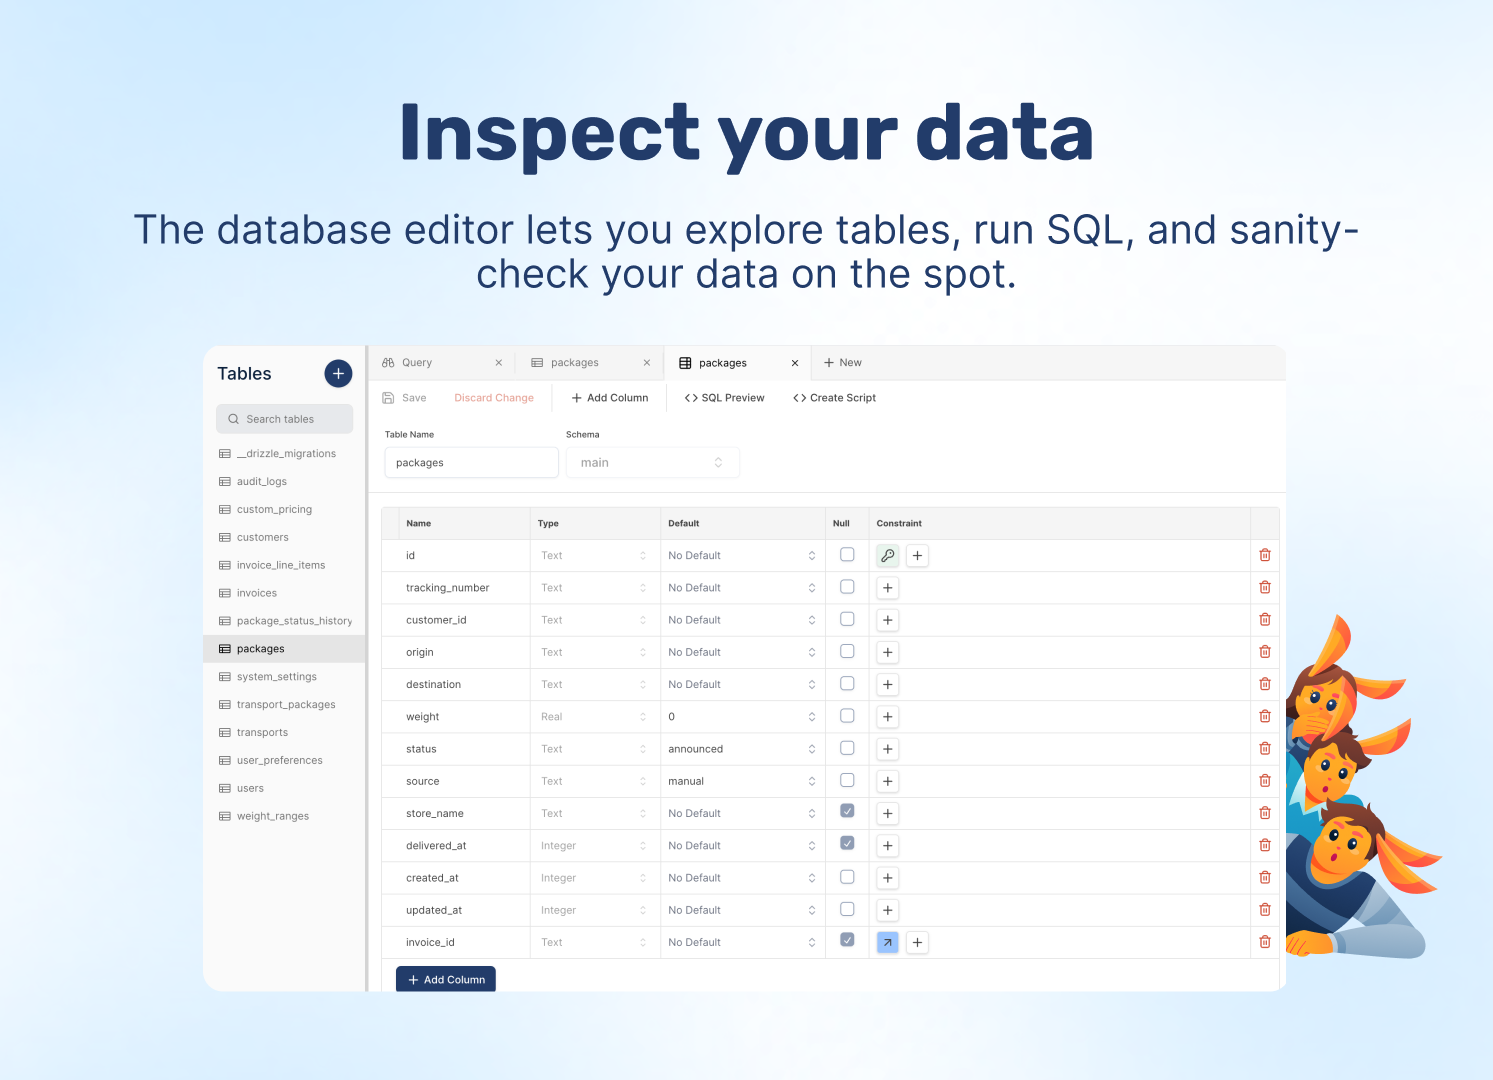Add a constraint to the id column
The height and width of the screenshot is (1080, 1493).
(x=917, y=555)
